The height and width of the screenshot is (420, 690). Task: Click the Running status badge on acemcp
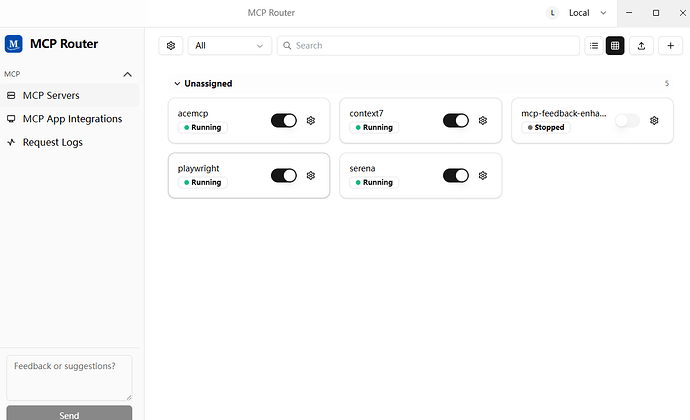[x=203, y=127]
